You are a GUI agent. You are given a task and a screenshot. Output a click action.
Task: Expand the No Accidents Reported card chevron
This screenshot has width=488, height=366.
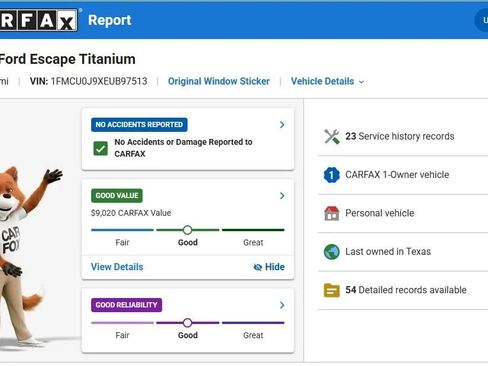click(282, 125)
